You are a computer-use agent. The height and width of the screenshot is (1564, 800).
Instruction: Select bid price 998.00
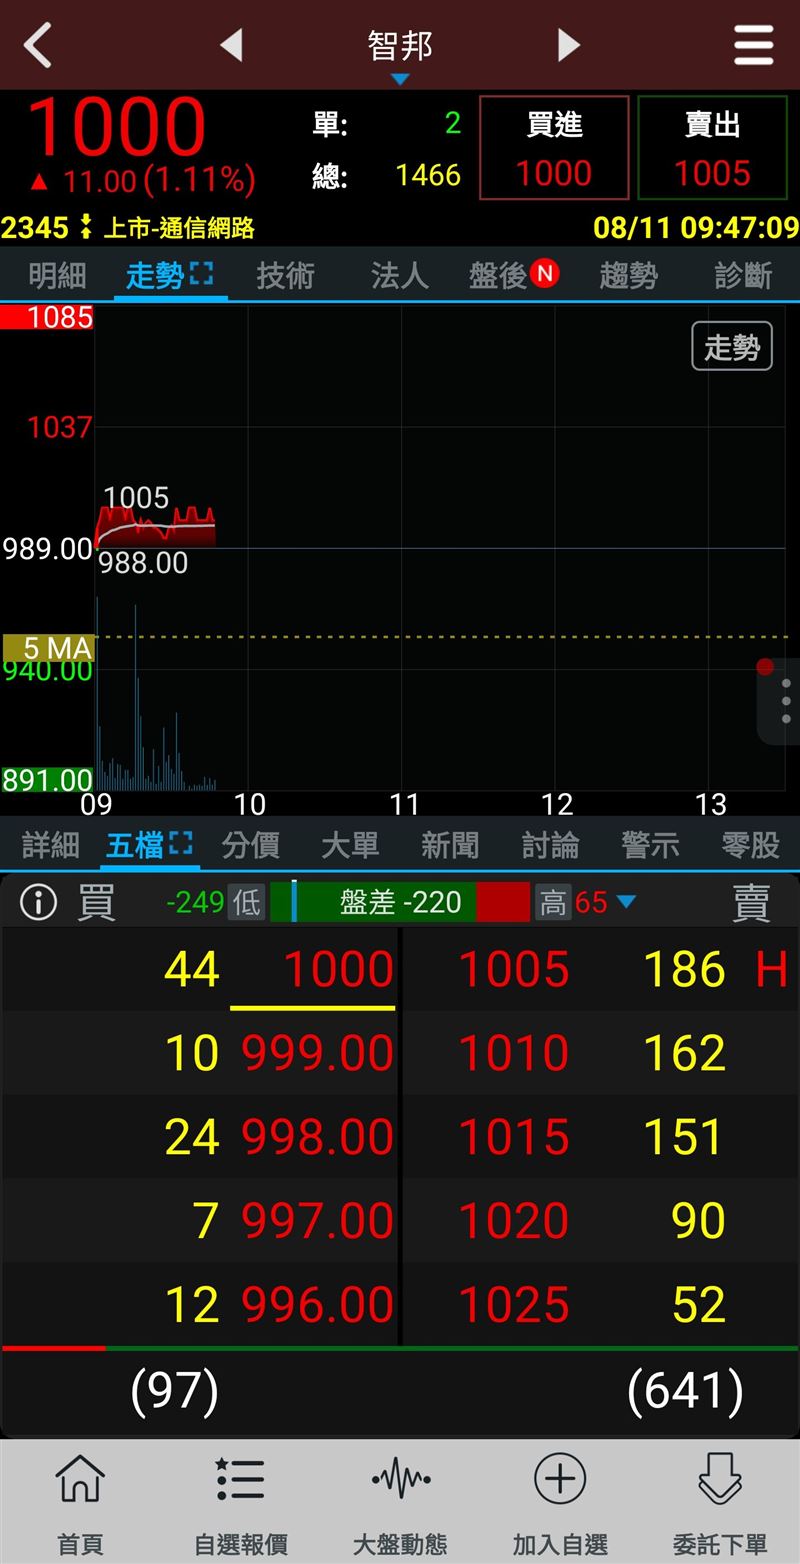318,1138
